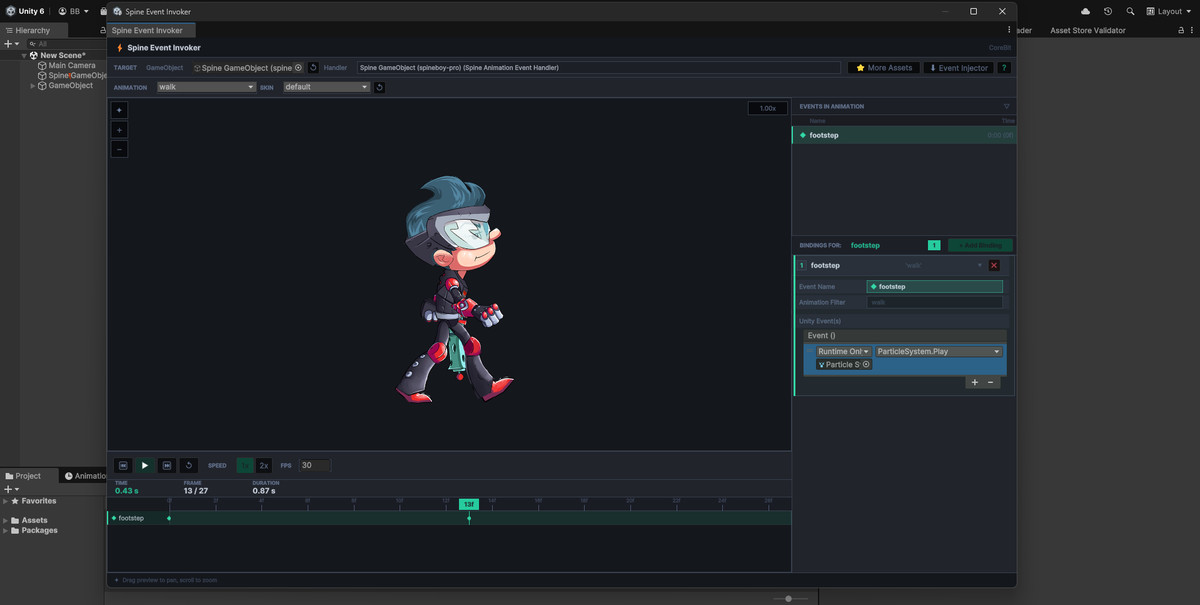The width and height of the screenshot is (1200, 605).
Task: Click the Hierarchy search field
Action: tap(66, 44)
